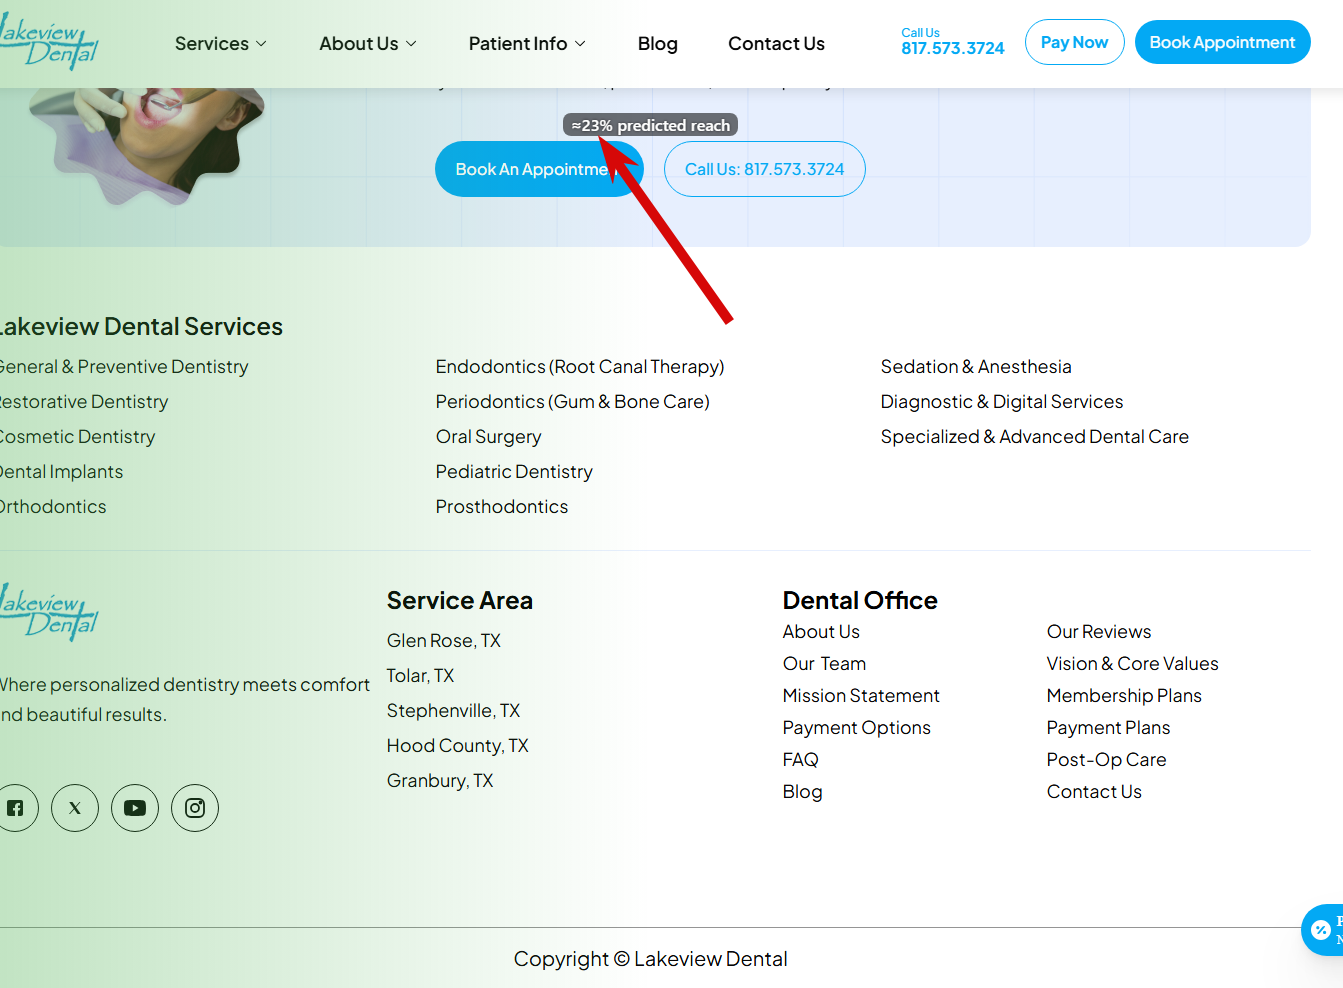Open the Oral Surgery link
The width and height of the screenshot is (1343, 988).
coord(488,437)
